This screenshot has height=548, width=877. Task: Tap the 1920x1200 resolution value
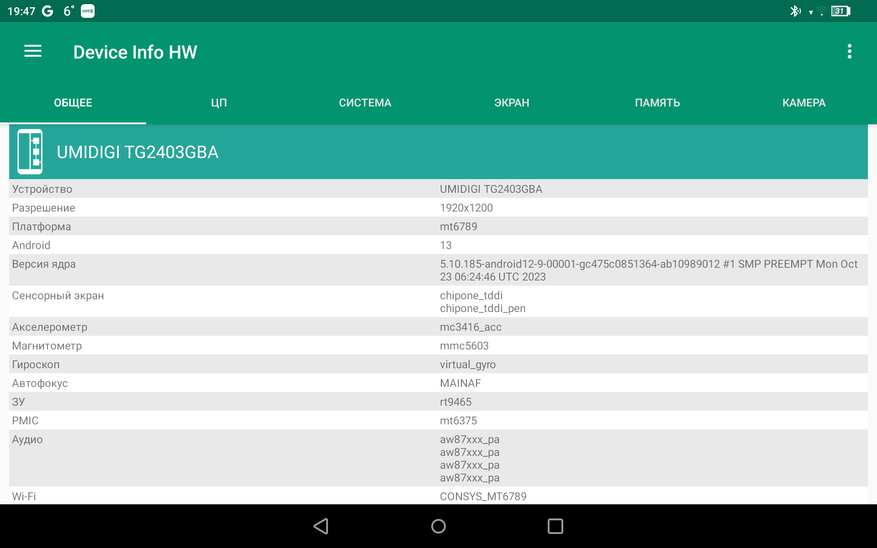[466, 208]
